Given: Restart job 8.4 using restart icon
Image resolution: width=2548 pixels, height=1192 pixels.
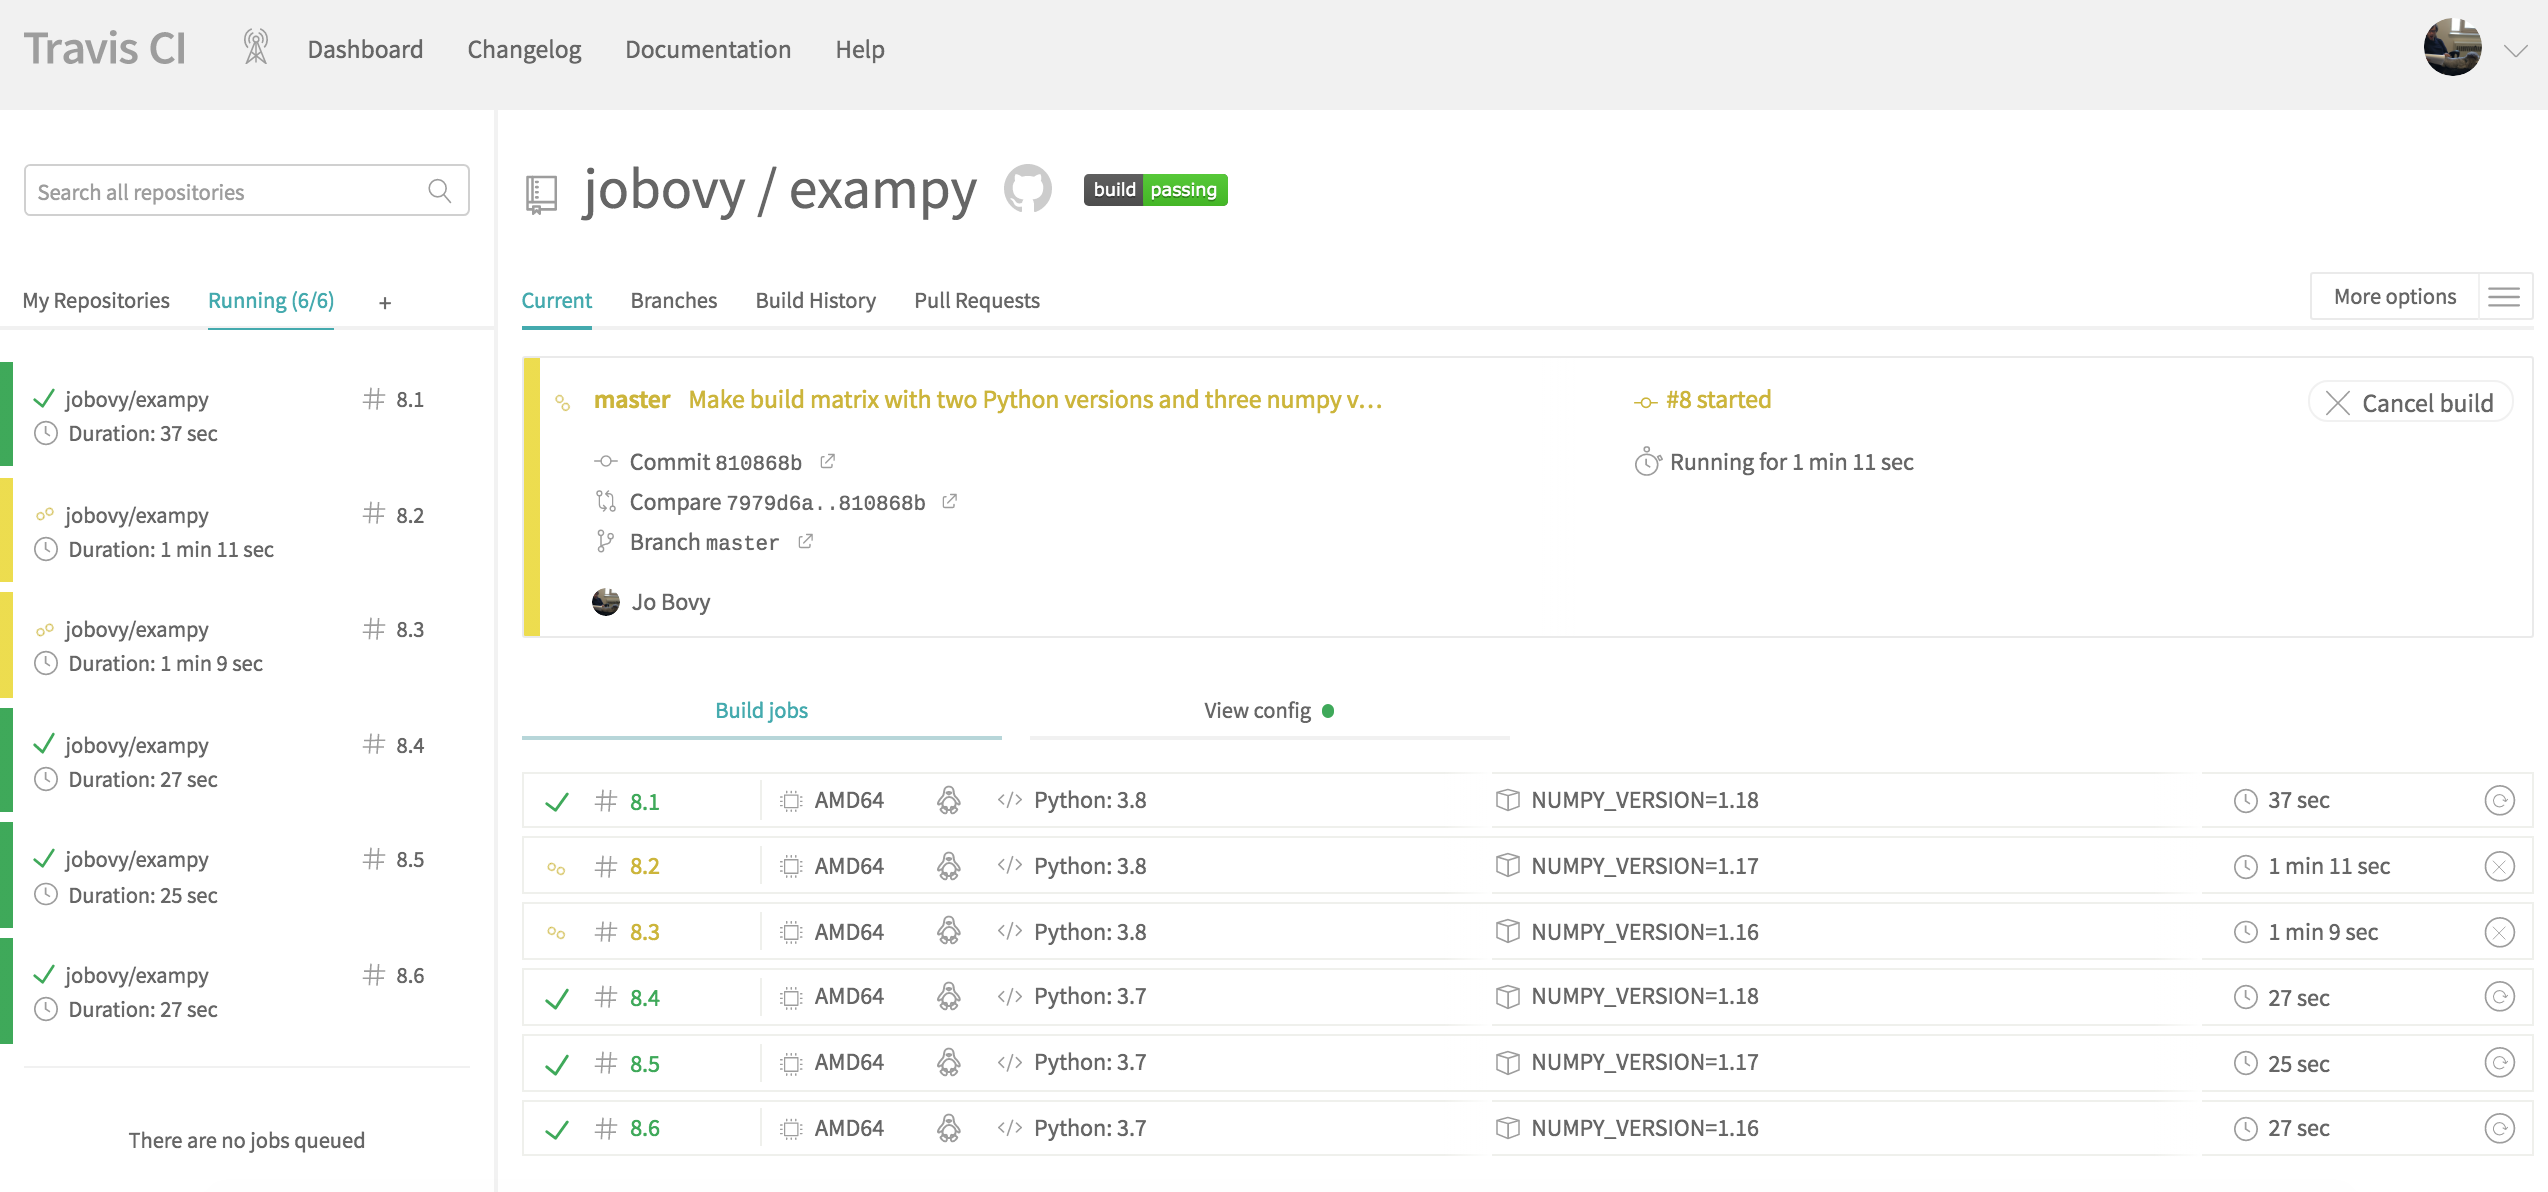Looking at the screenshot, I should click(x=2499, y=997).
